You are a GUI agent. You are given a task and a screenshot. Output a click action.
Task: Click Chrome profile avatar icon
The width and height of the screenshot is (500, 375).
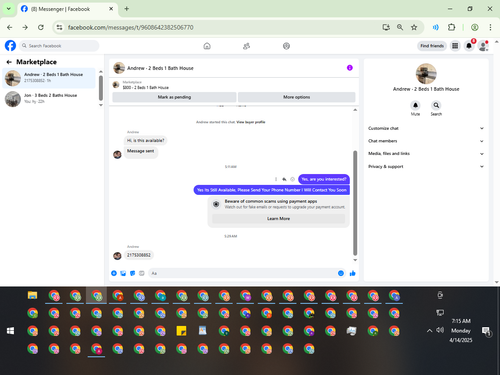click(x=475, y=27)
